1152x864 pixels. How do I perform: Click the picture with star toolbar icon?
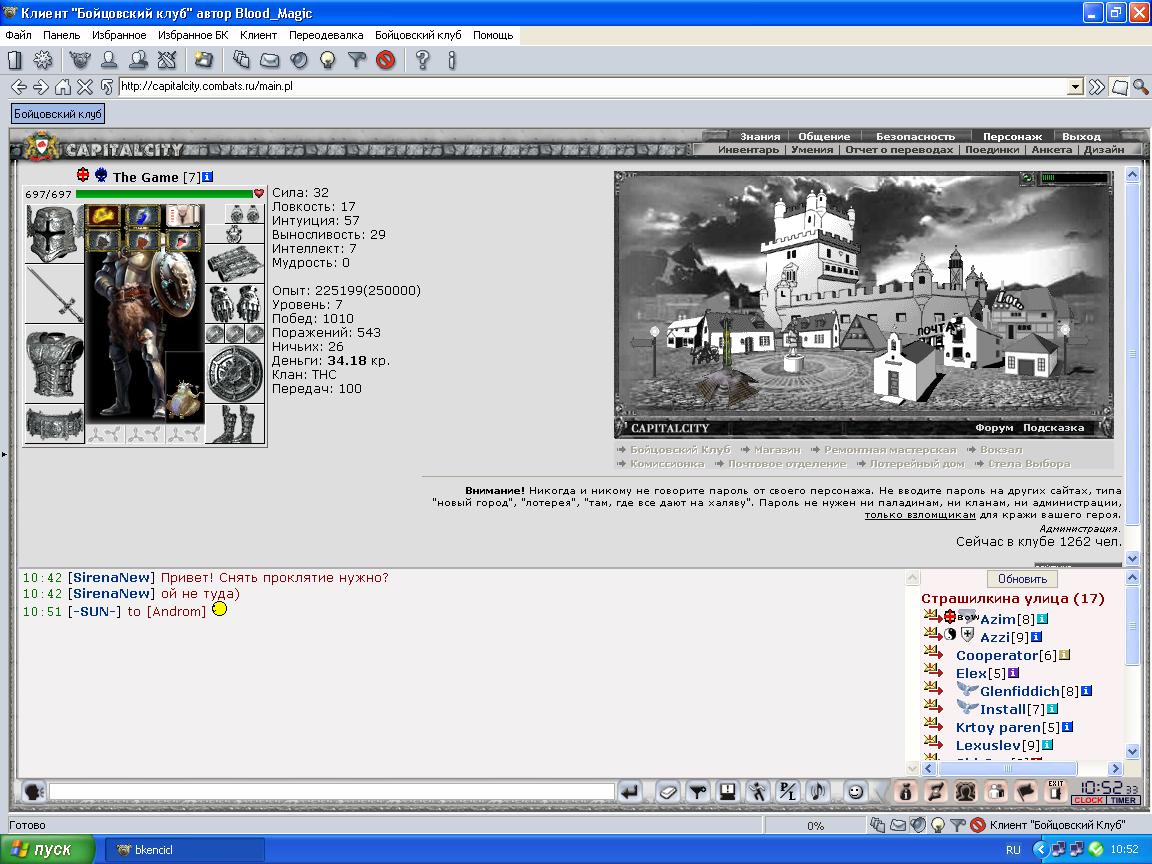(x=204, y=60)
